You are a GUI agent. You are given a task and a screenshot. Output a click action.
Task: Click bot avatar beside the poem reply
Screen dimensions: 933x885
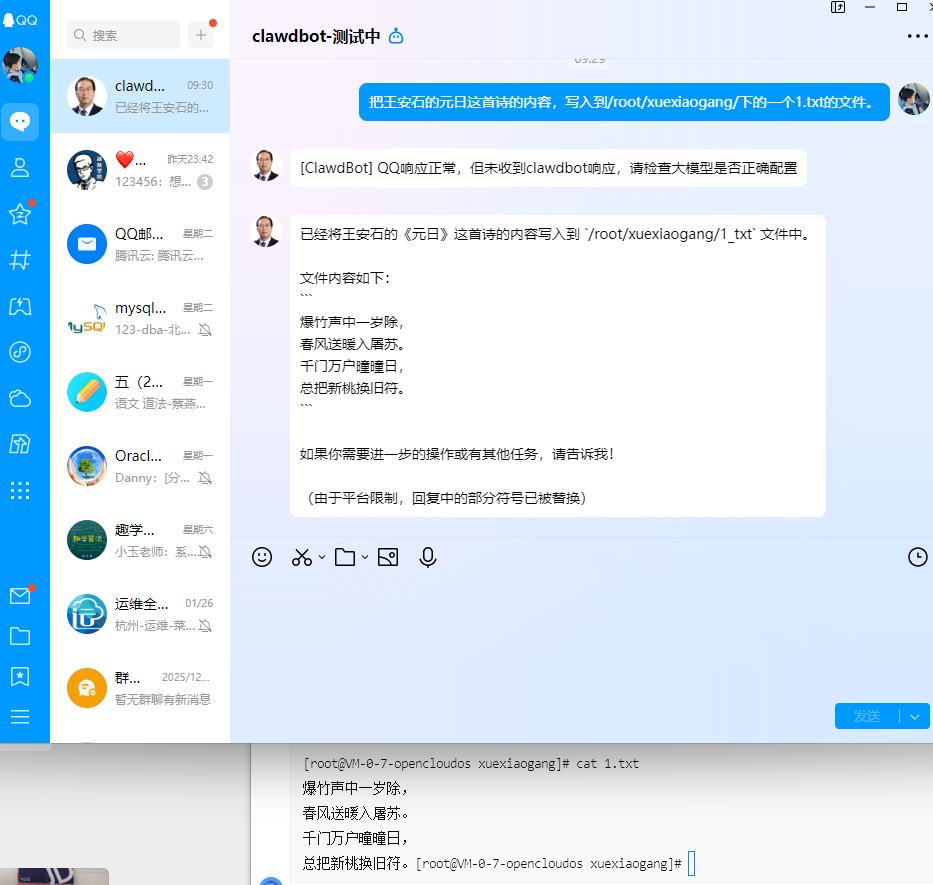(x=266, y=231)
